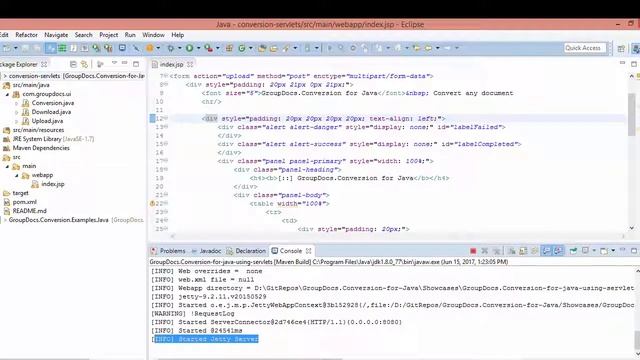Click the editor vertical scrollbar down arrow
640x360 pixels.
click(631, 228)
